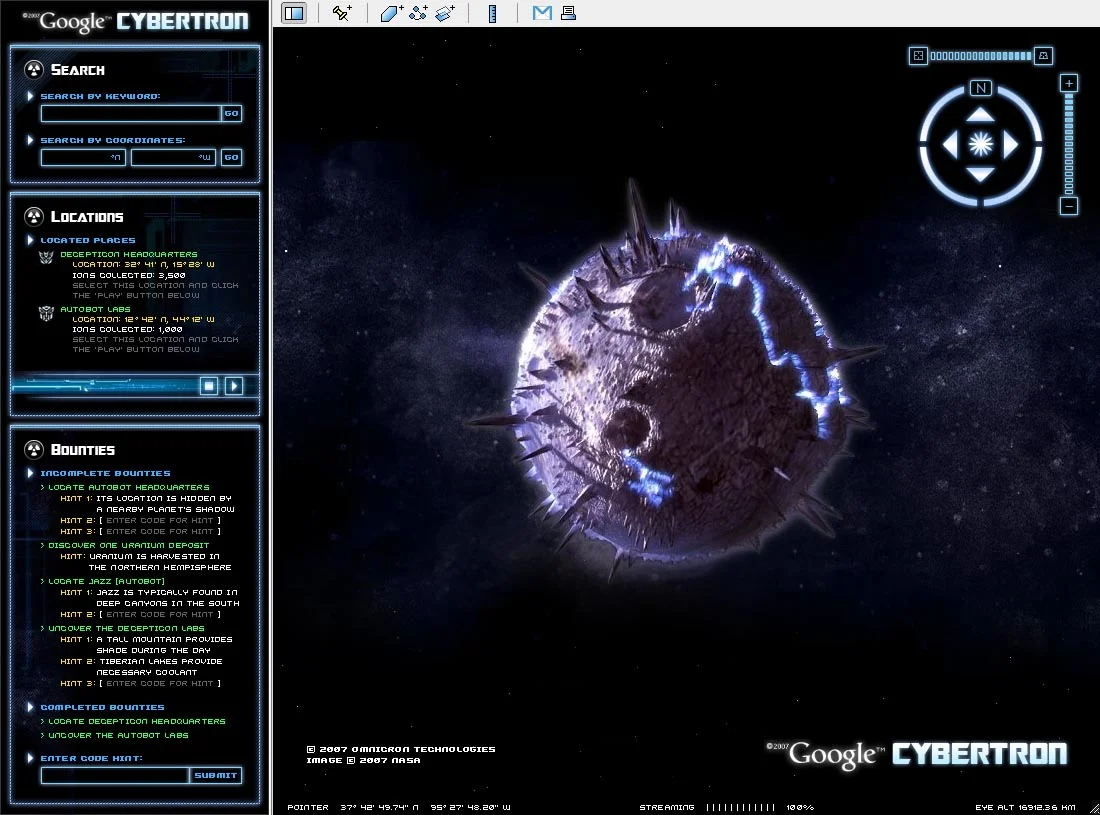Click the Eye Alt status readout

(1025, 807)
